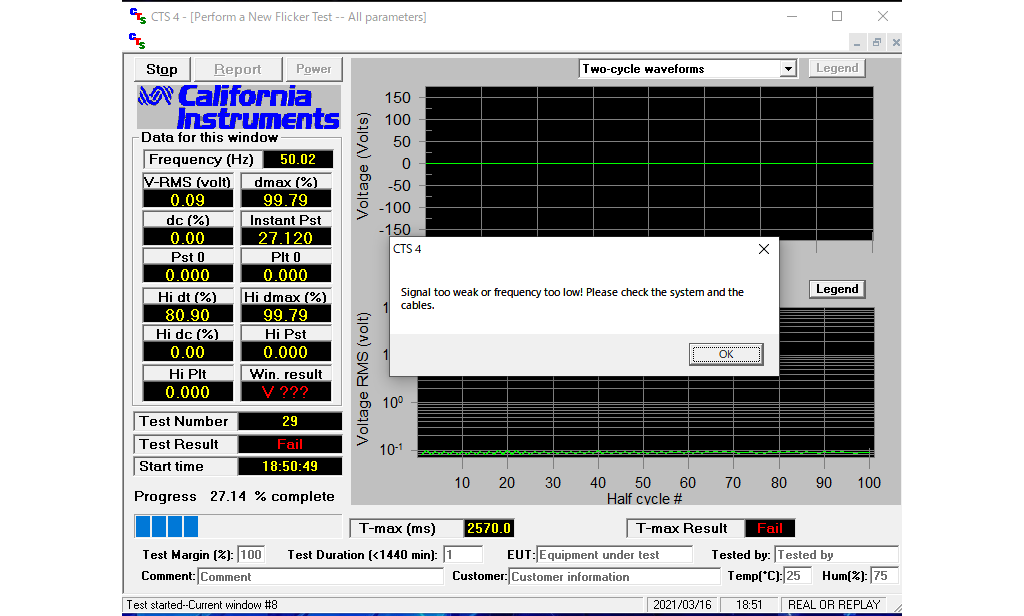This screenshot has width=1024, height=616.
Task: Click the top graph's Legend button
Action: 837,68
